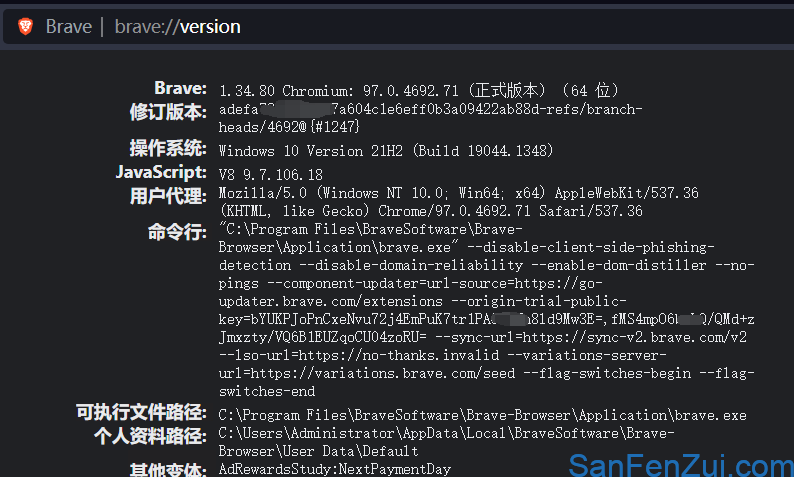Click the pings --component-updater command line row
The width and height of the screenshot is (794, 477).
tap(411, 284)
